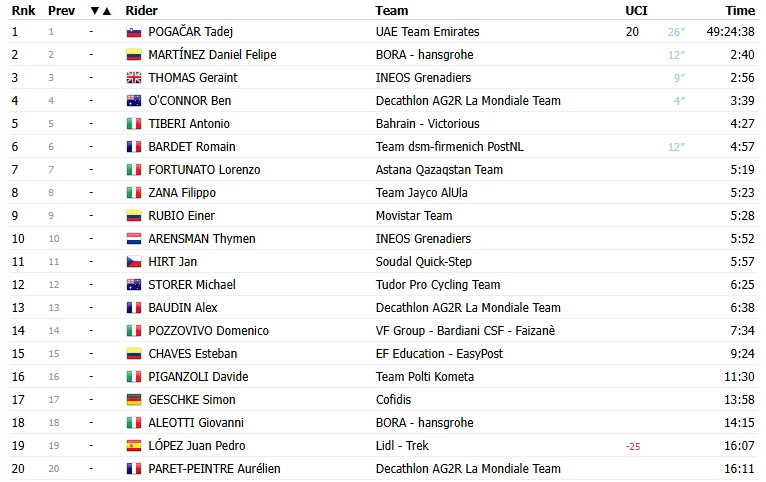The height and width of the screenshot is (482, 766).
Task: Click the Colombian flag beside RUBIO Einer
Action: tap(134, 216)
